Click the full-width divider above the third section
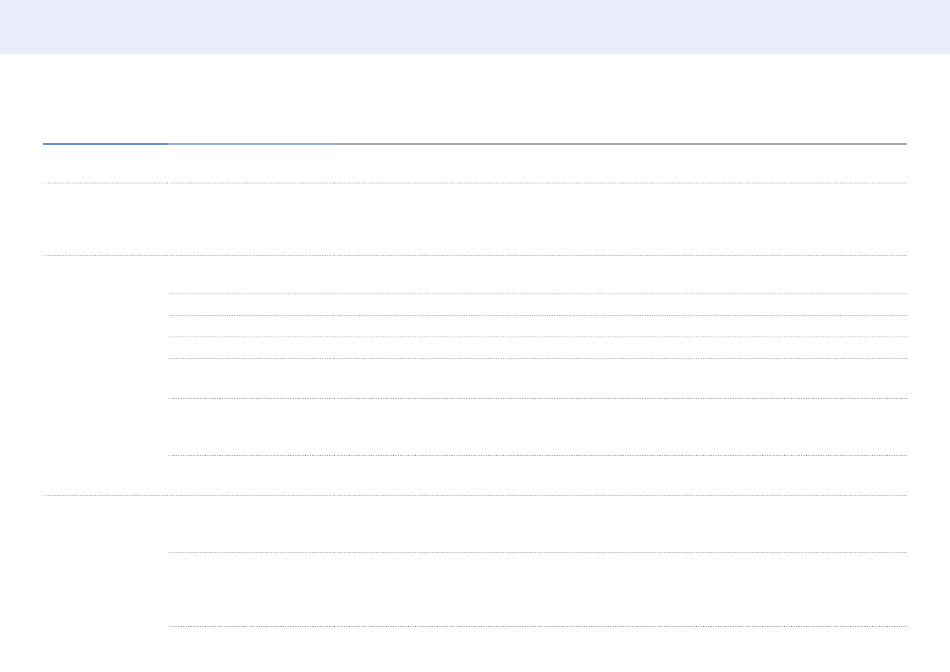Viewport: 950px width, 672px height. coord(475,495)
